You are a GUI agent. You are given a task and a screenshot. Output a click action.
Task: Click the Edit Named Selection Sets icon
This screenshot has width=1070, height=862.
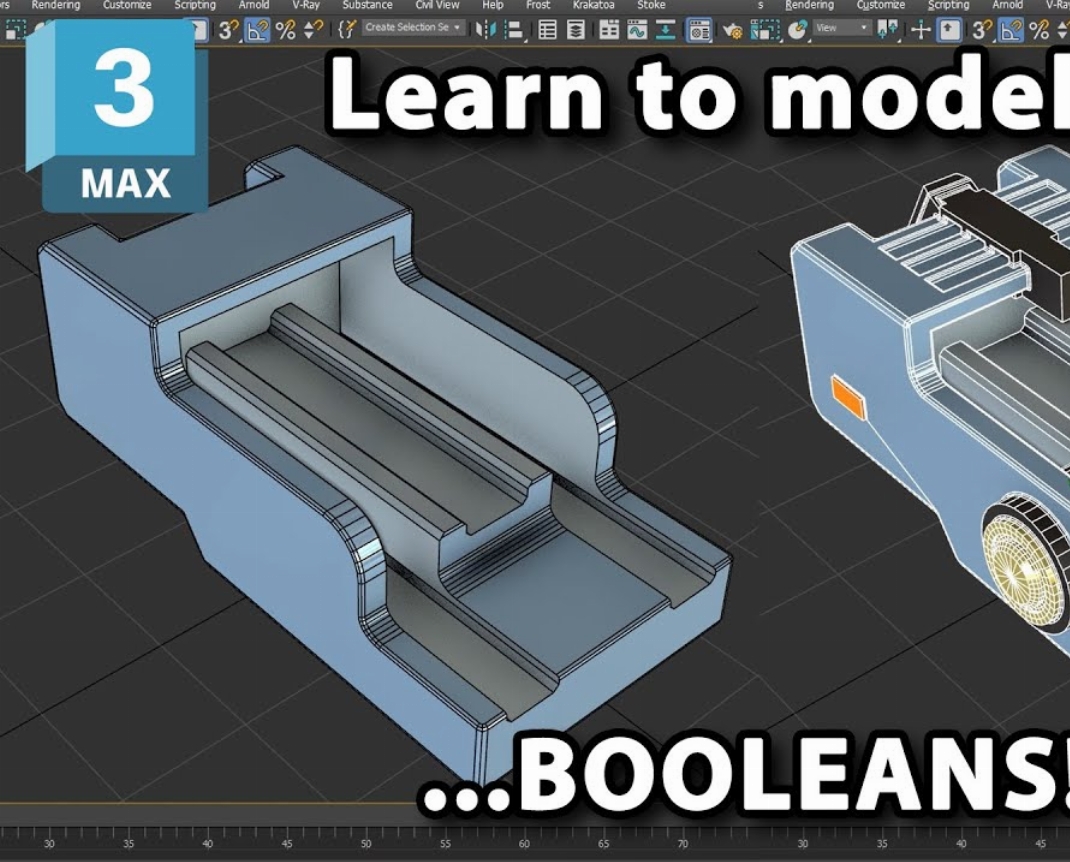pyautogui.click(x=347, y=29)
